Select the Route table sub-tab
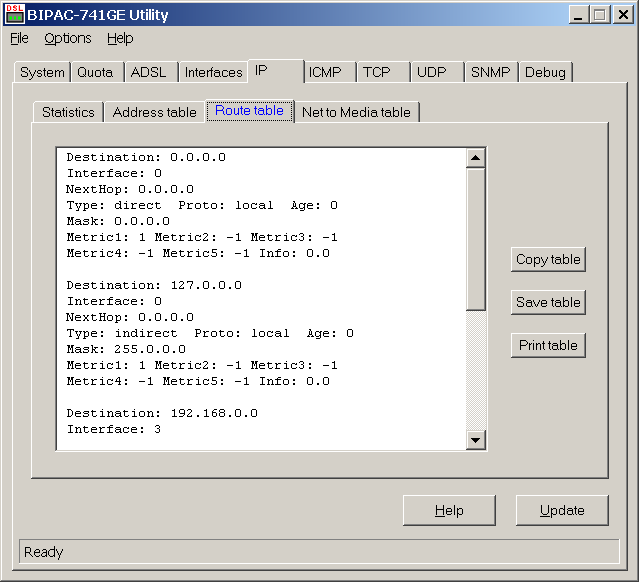The height and width of the screenshot is (582, 639). [249, 111]
